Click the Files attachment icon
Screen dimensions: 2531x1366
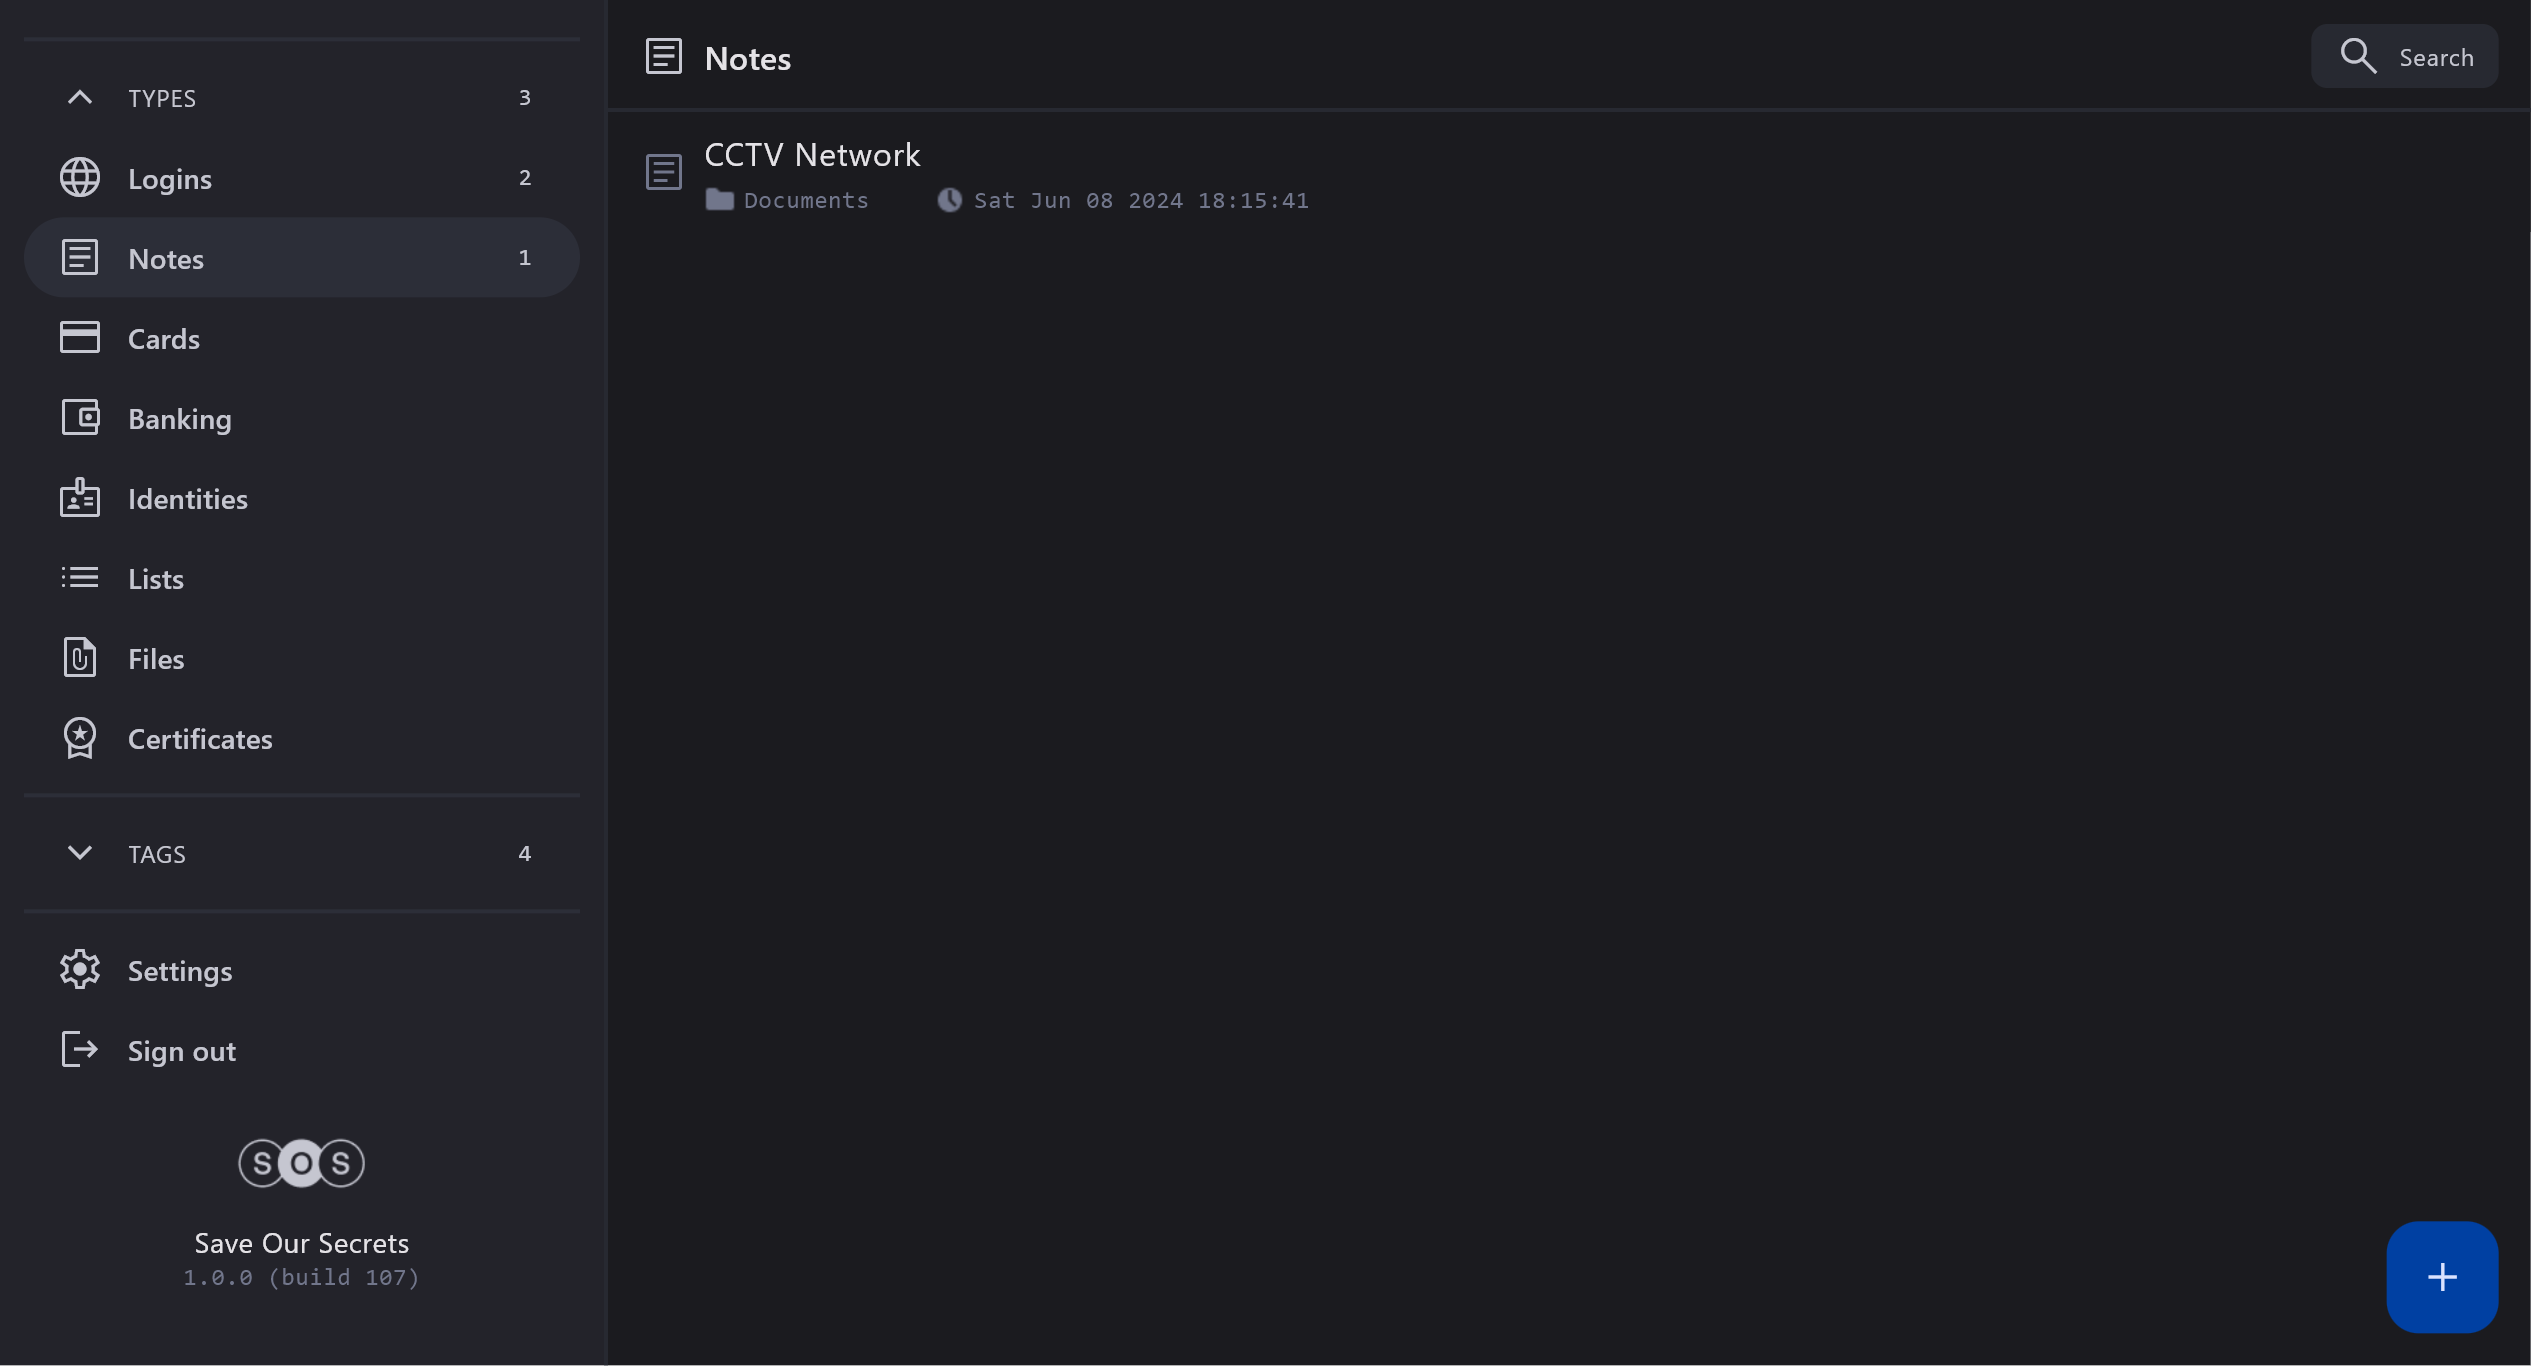click(x=80, y=658)
